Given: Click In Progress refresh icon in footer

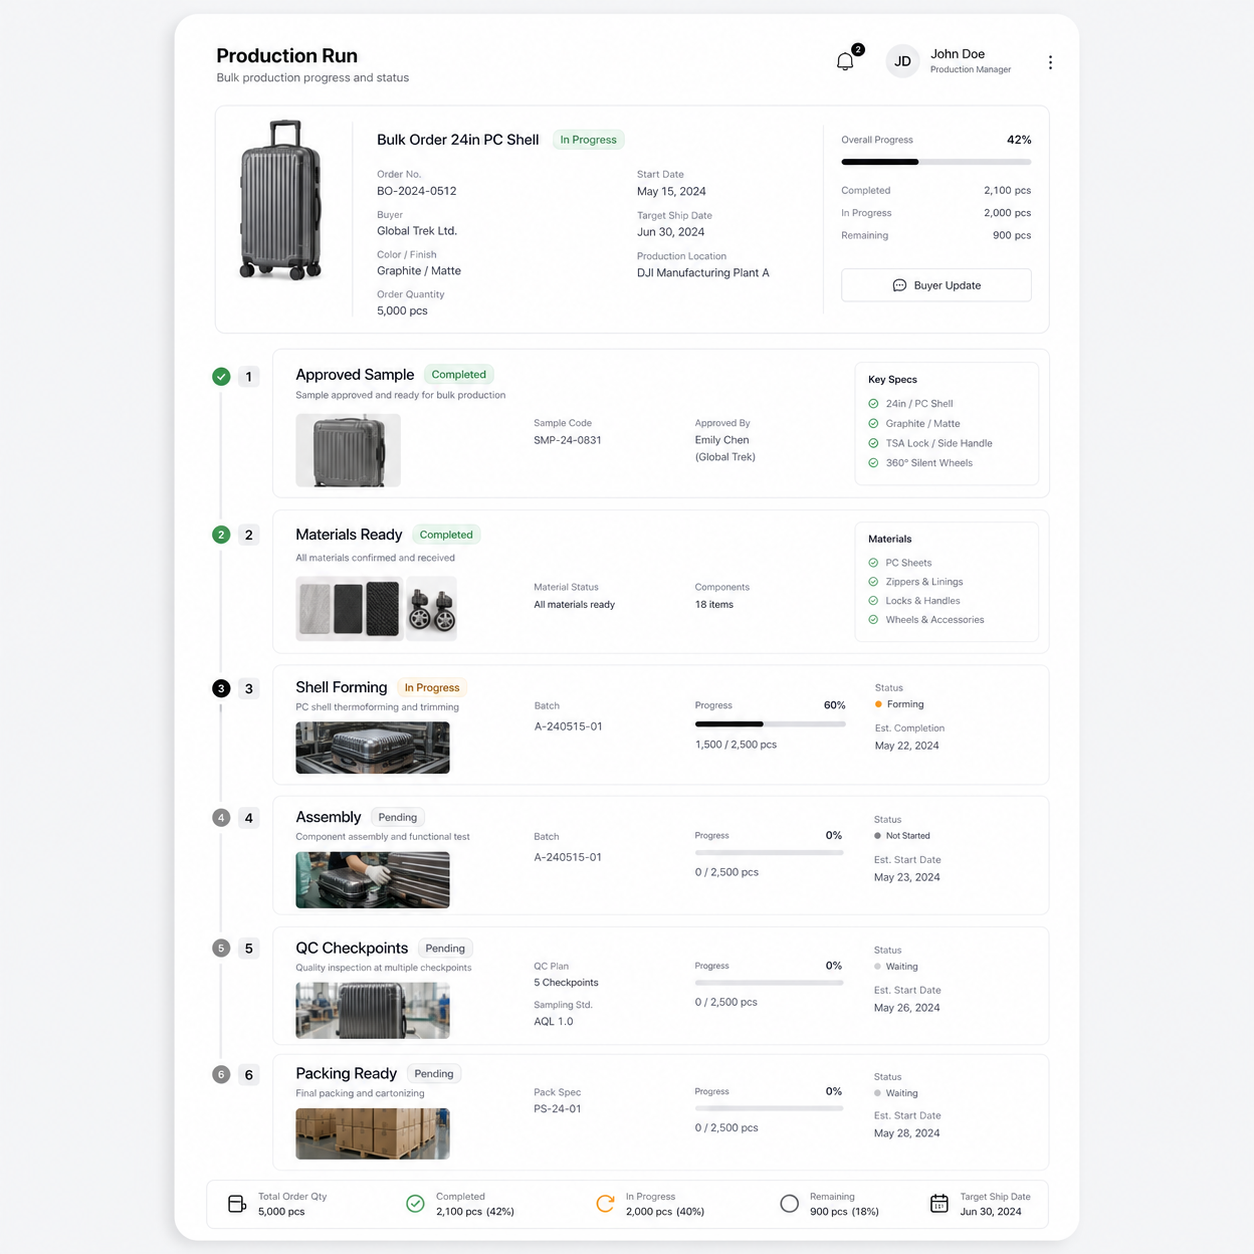Looking at the screenshot, I should coord(605,1204).
